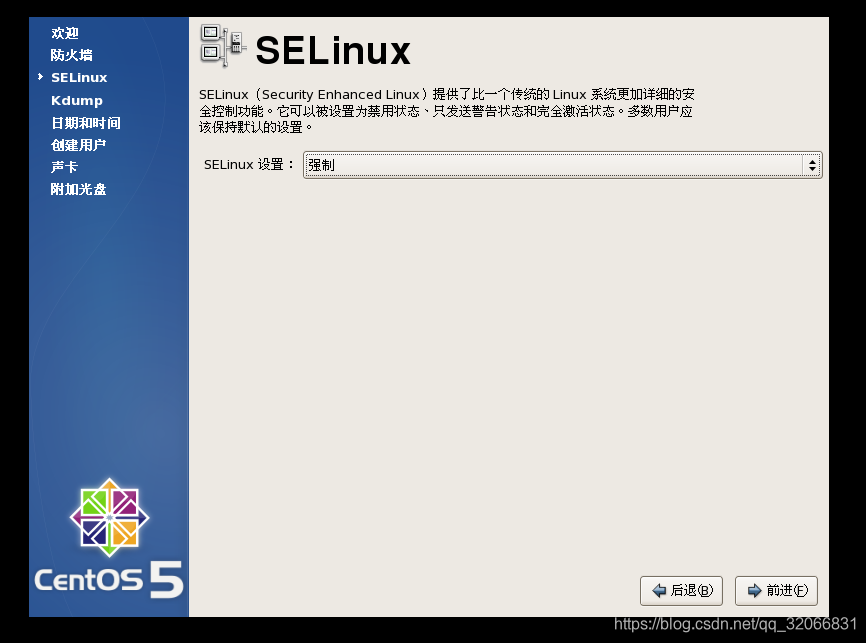The height and width of the screenshot is (643, 866).
Task: Select 附加光盘 in the sidebar
Action: pyautogui.click(x=78, y=189)
